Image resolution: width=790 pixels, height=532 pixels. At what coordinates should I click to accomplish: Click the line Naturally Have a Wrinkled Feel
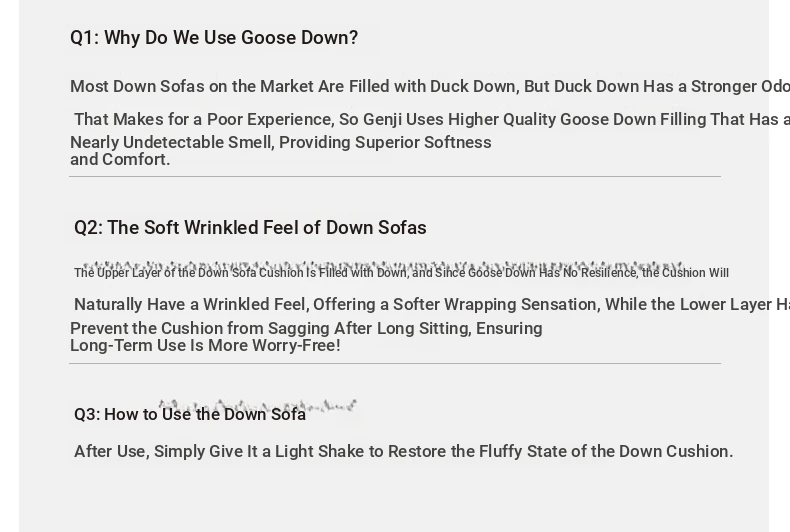tap(432, 304)
